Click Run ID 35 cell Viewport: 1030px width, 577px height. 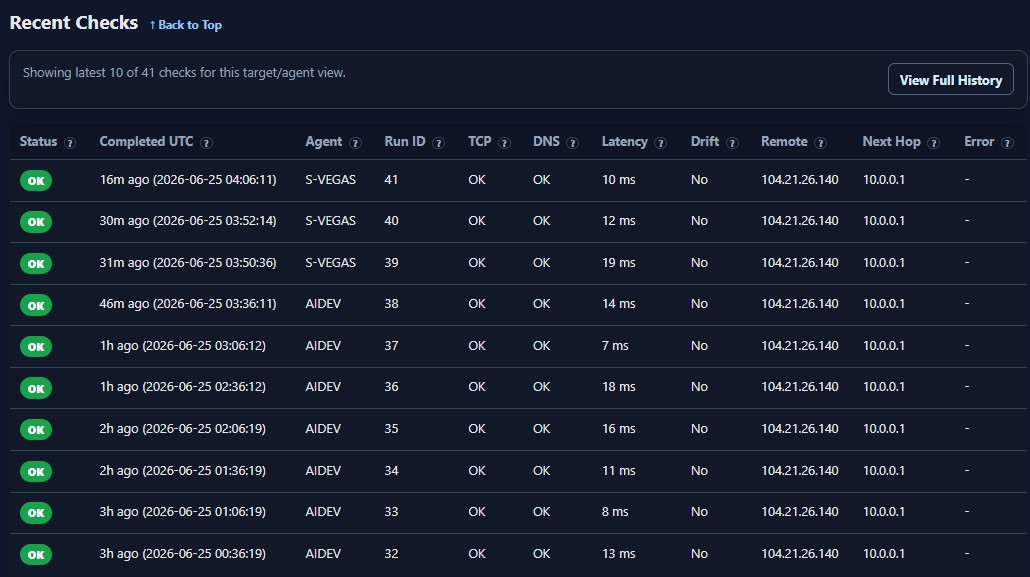point(392,429)
